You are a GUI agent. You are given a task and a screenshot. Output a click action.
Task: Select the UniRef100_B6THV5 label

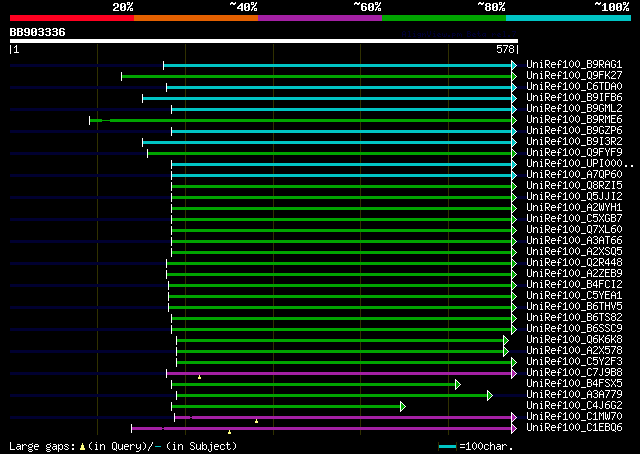(574, 307)
